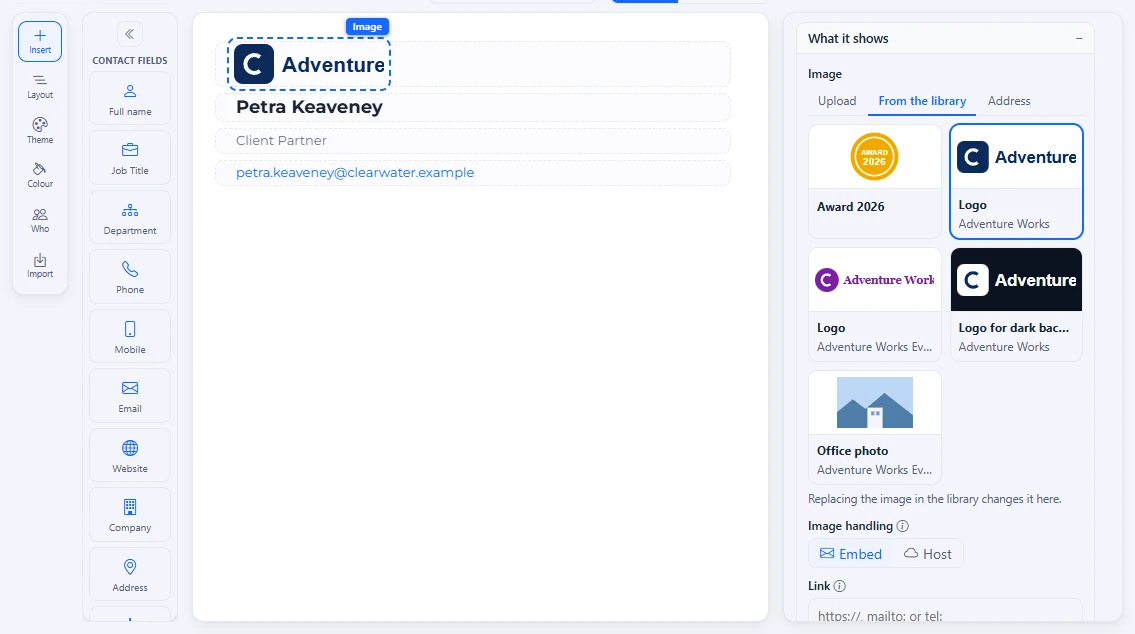Image resolution: width=1135 pixels, height=634 pixels.
Task: Open the Insert tool in the sidebar
Action: (40, 41)
